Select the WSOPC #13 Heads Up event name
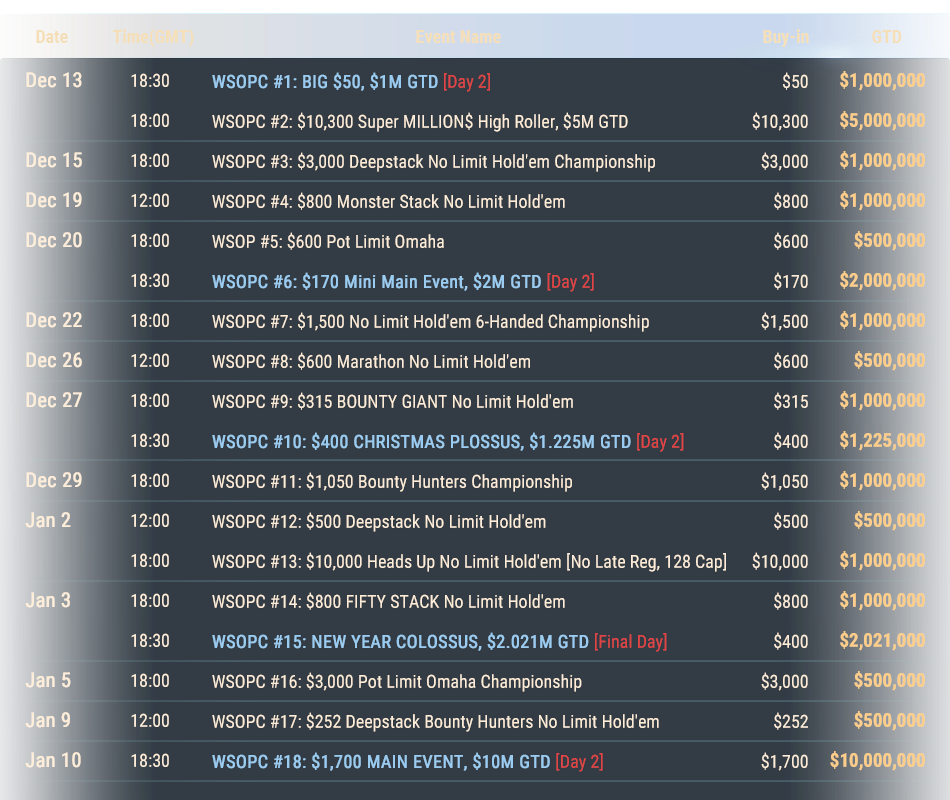950x800 pixels. tap(469, 561)
